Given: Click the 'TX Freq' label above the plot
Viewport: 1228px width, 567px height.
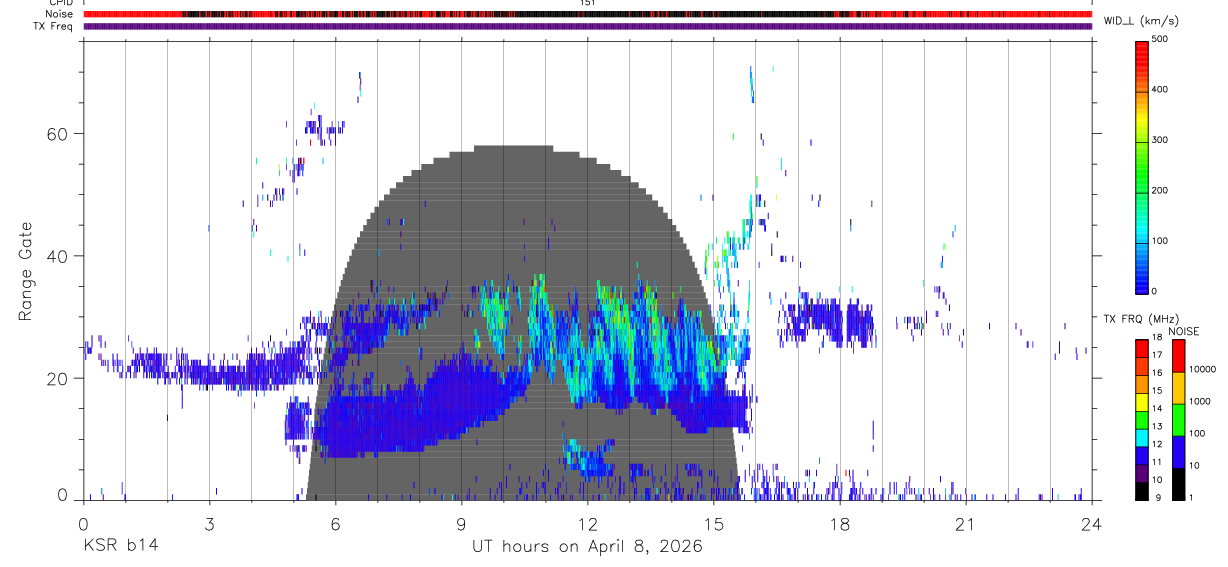Looking at the screenshot, I should pos(53,26).
